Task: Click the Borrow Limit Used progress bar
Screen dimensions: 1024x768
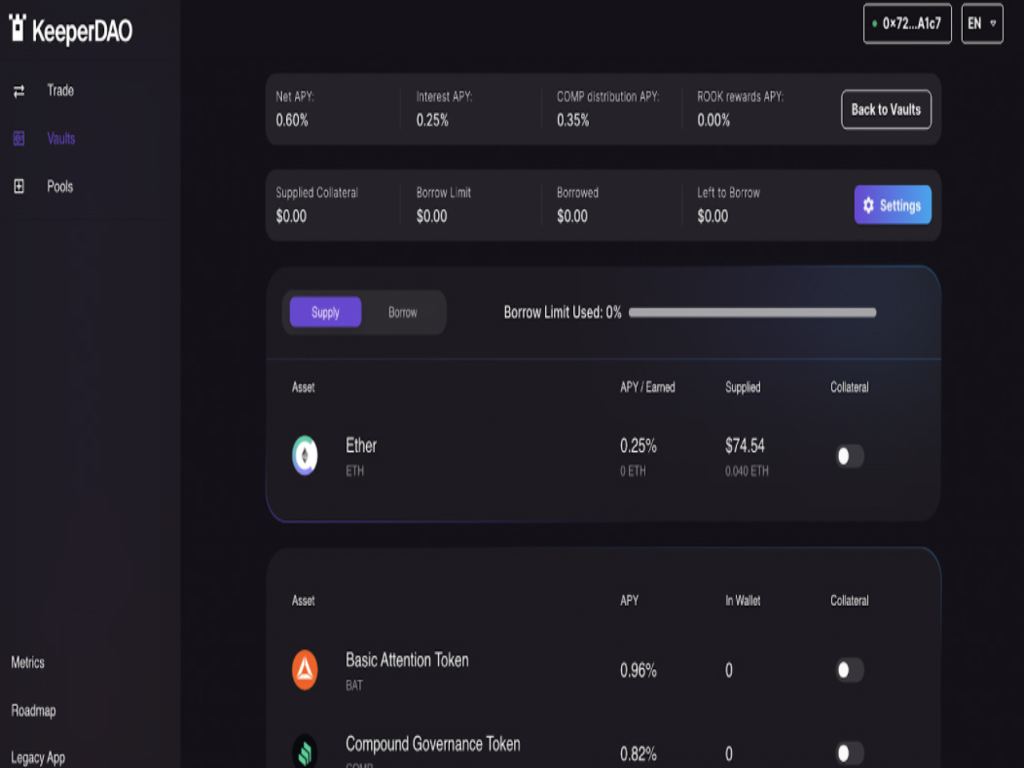Action: coord(752,313)
